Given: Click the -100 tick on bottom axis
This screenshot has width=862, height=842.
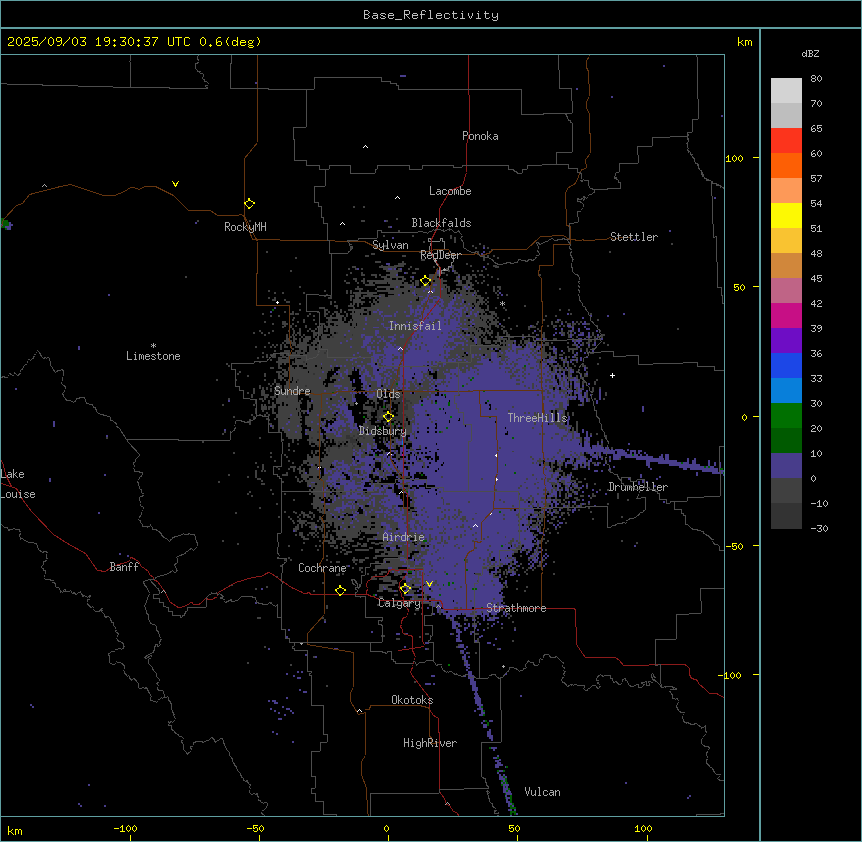Looking at the screenshot, I should pos(125,828).
